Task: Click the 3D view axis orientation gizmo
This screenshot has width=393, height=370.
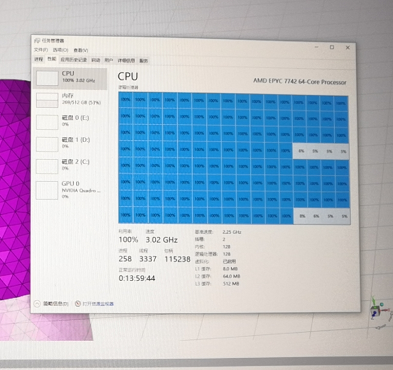Action: [x=379, y=312]
